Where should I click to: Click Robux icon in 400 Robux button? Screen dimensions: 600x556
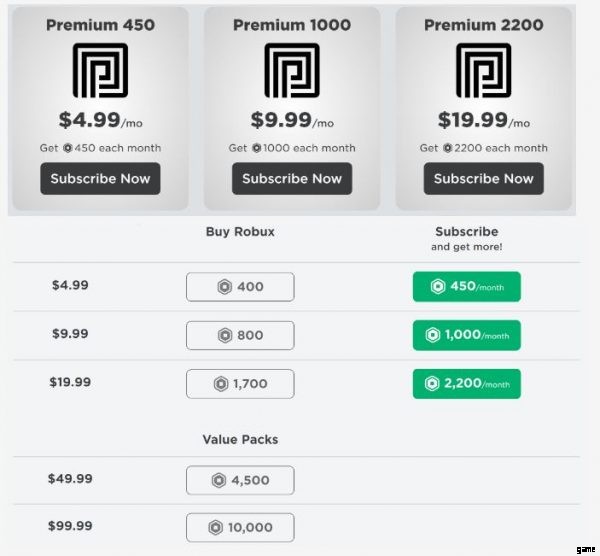(225, 287)
